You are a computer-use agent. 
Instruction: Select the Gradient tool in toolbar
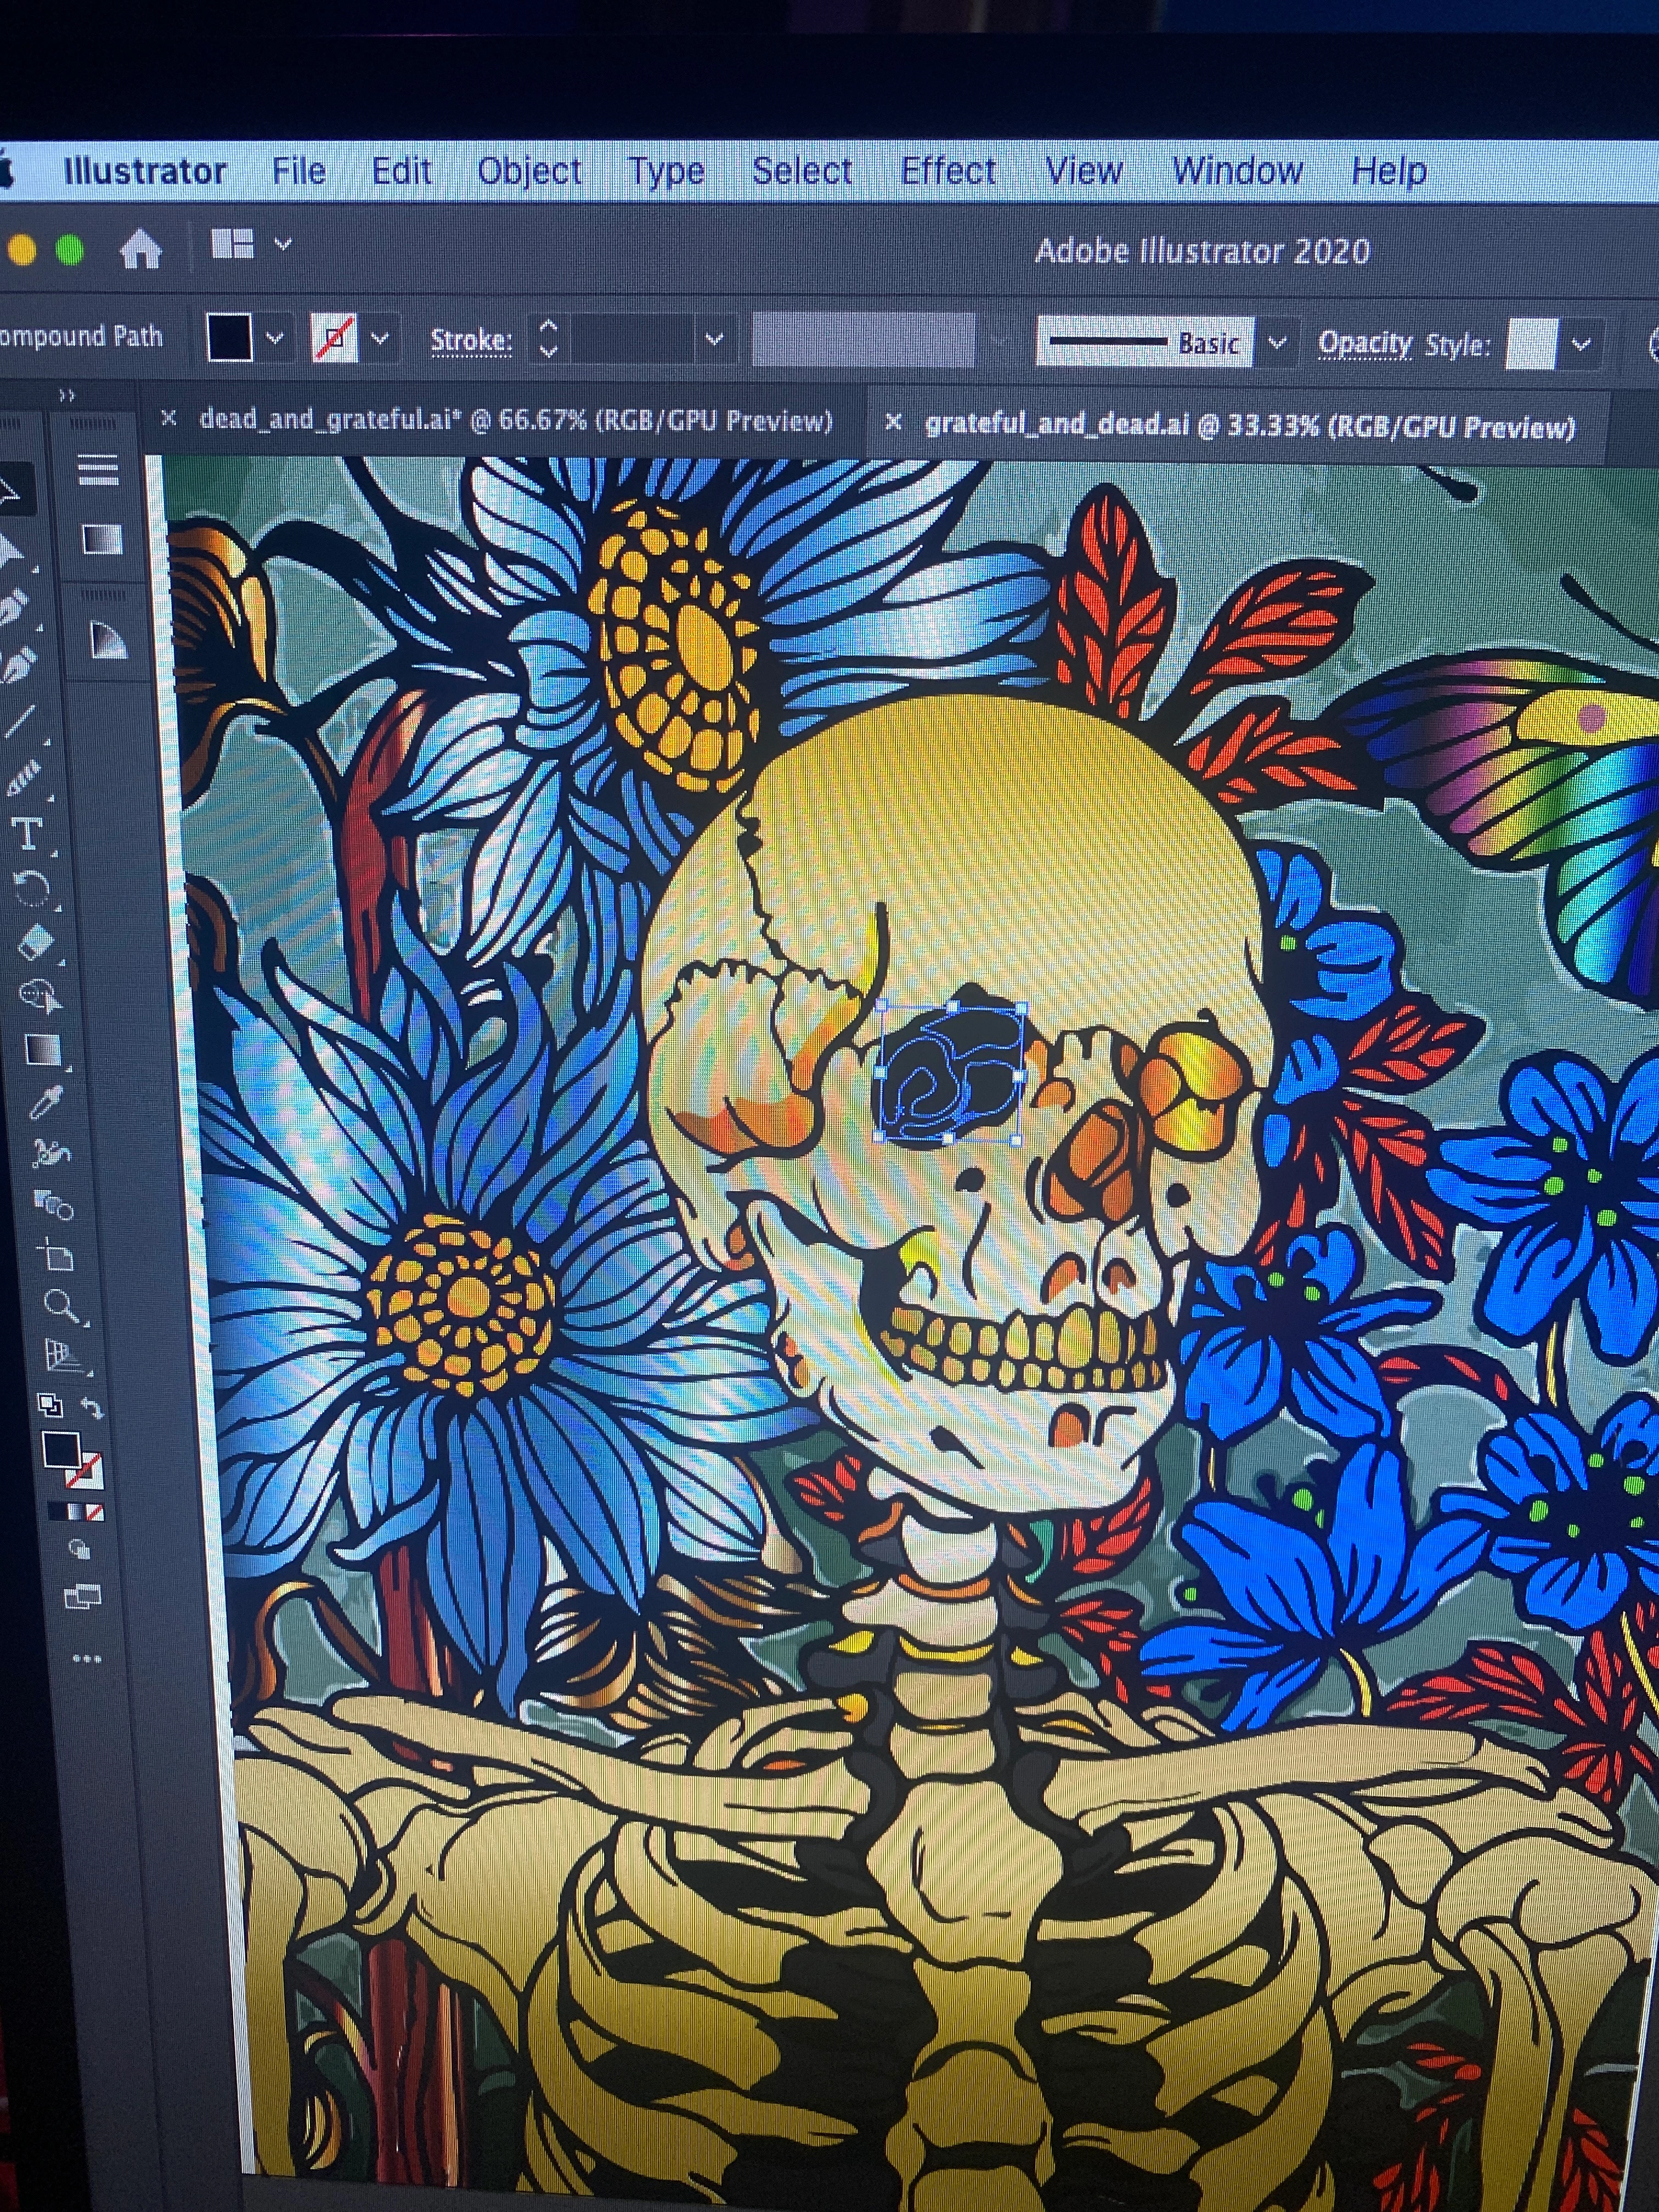42,1049
